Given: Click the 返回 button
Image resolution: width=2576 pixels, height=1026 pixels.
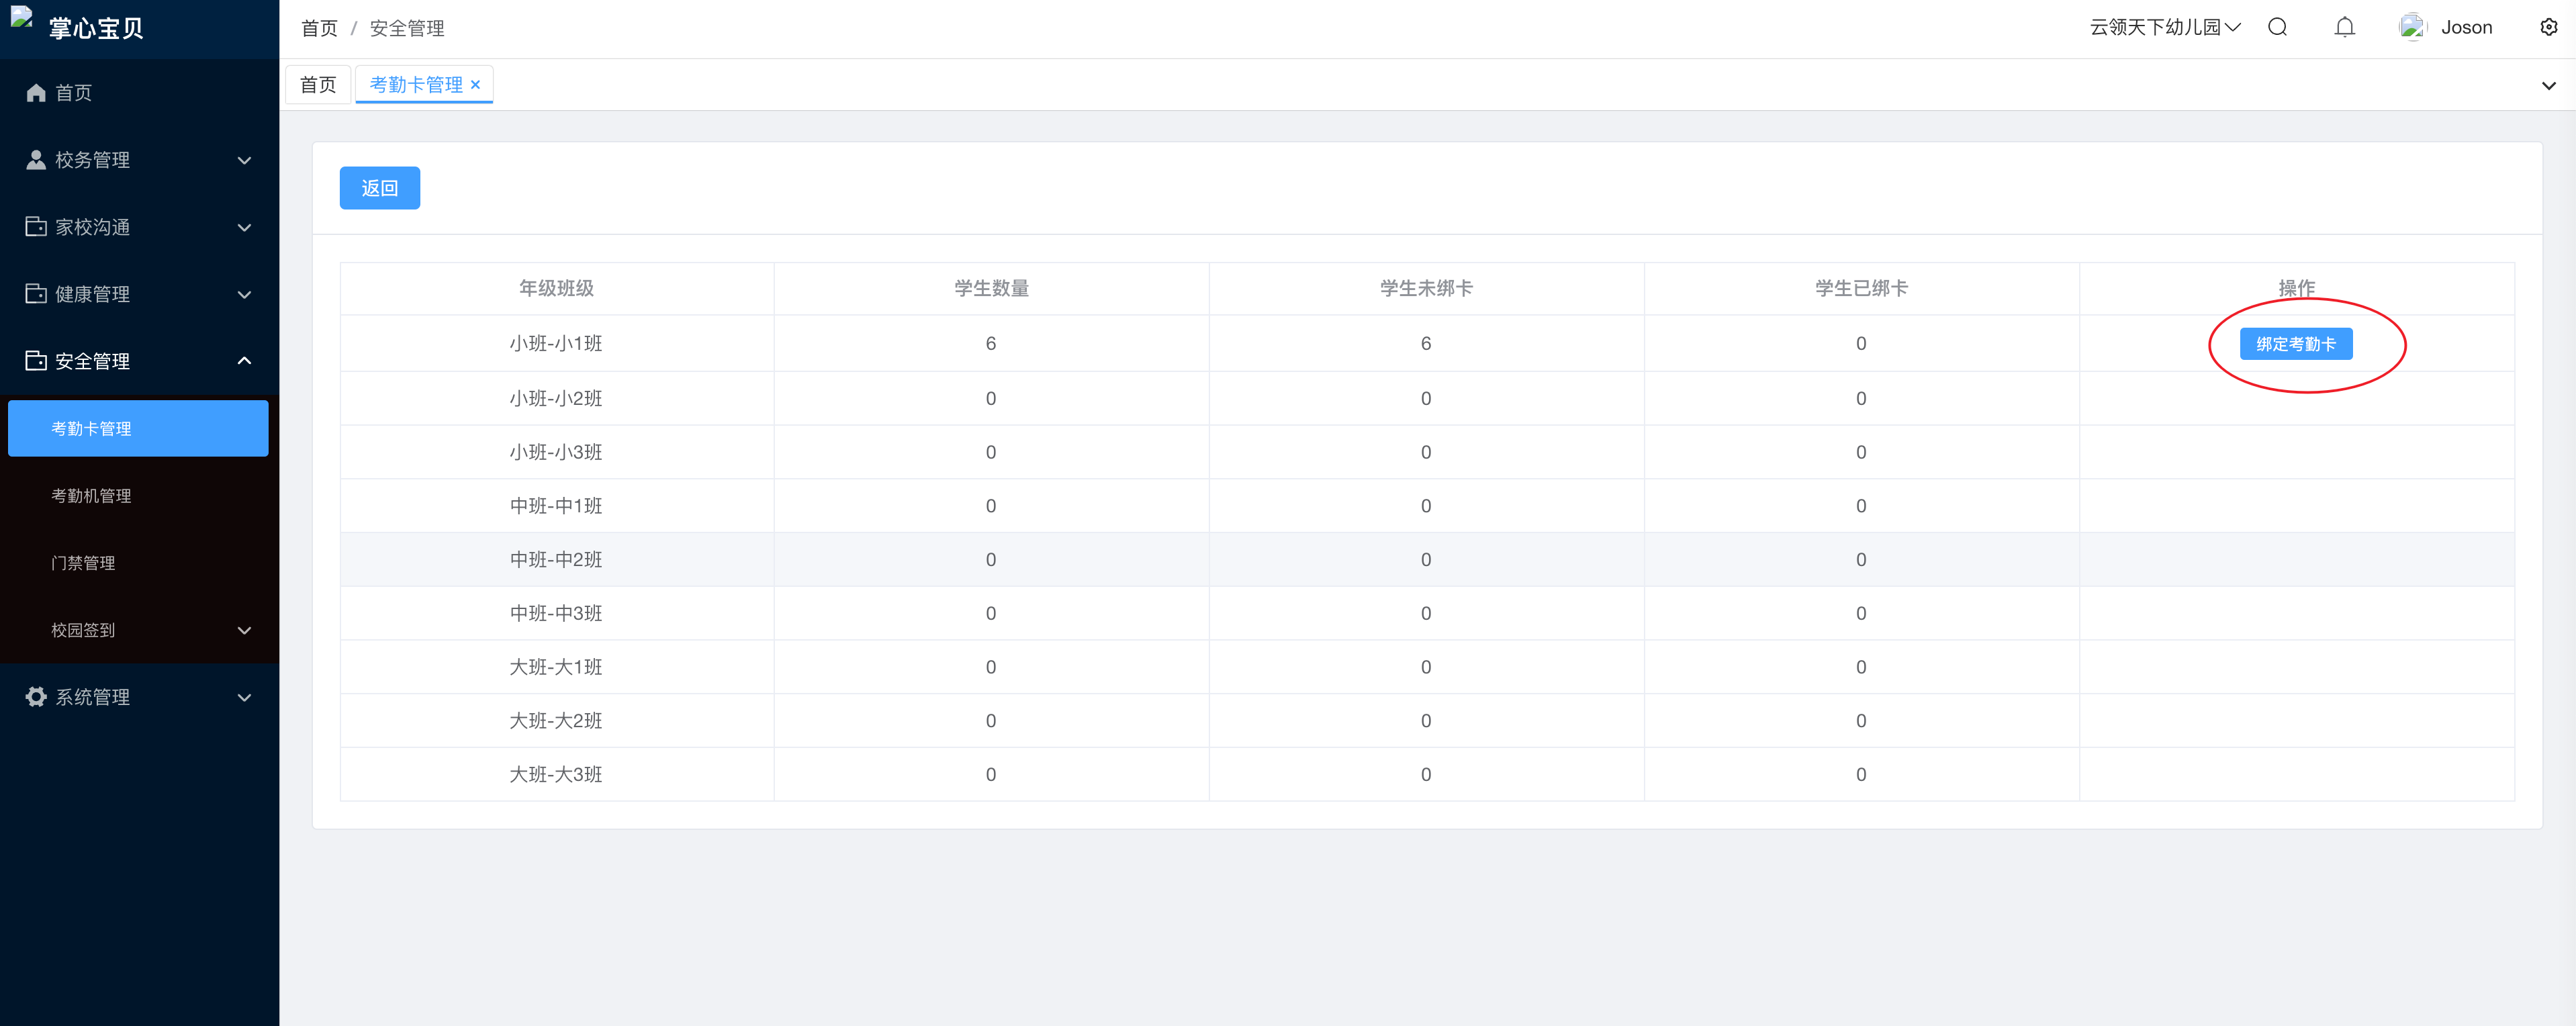Looking at the screenshot, I should [x=379, y=188].
